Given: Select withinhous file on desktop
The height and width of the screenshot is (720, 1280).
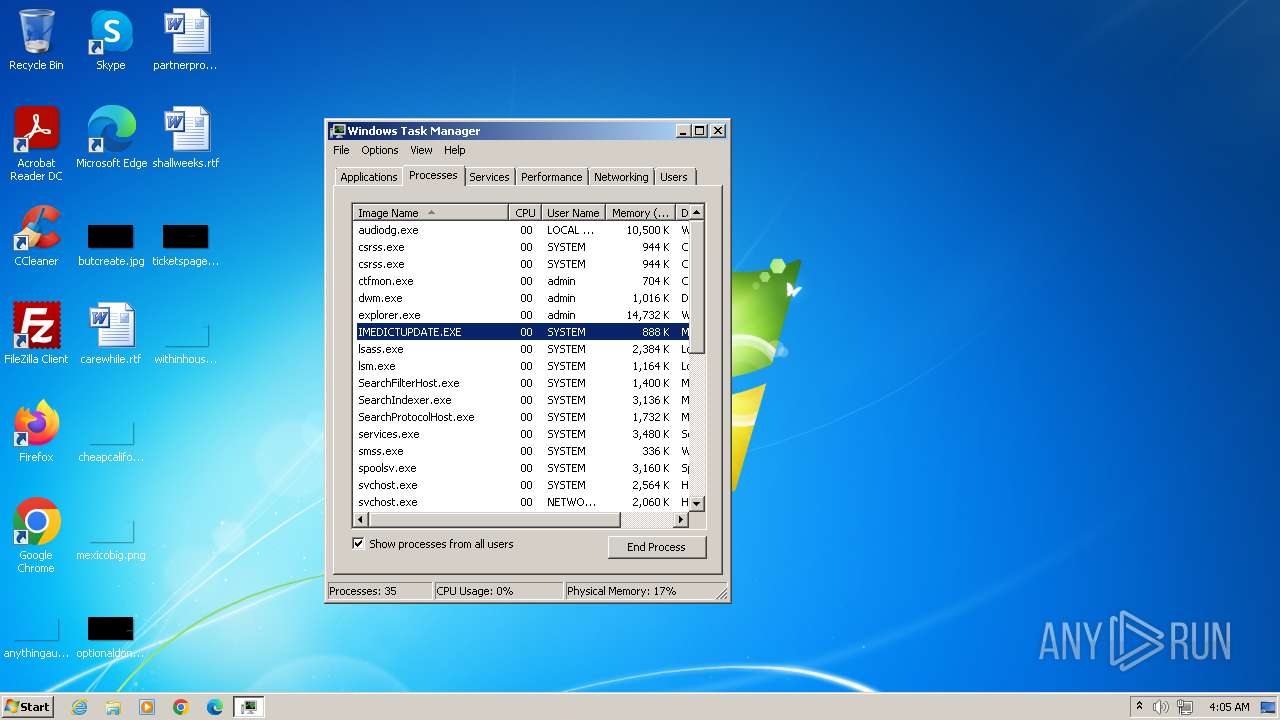Looking at the screenshot, I should (x=185, y=340).
